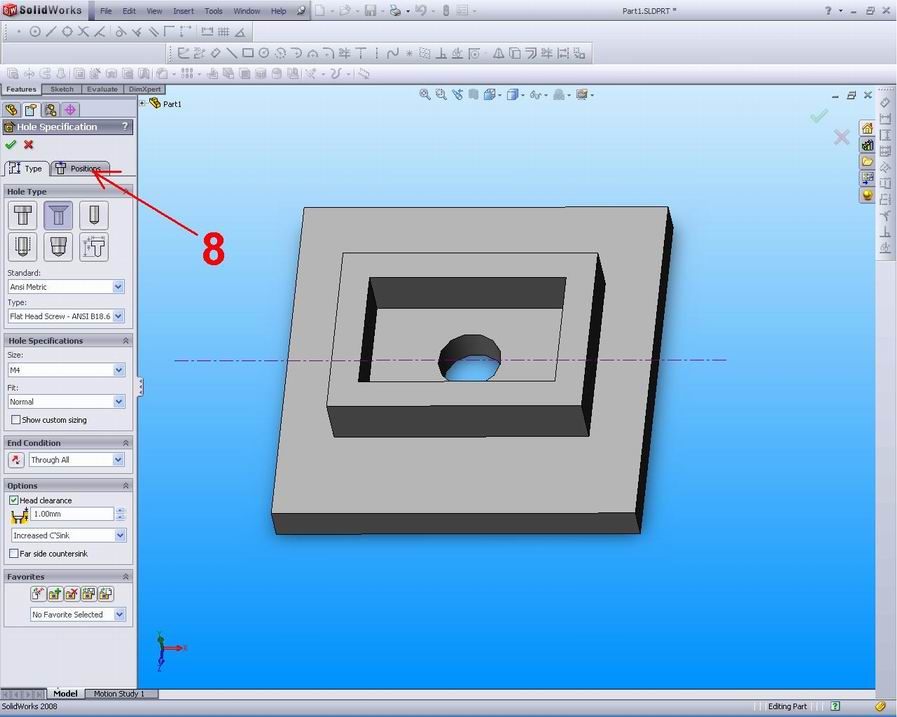Click the Motion Study 1 tab

pyautogui.click(x=119, y=693)
